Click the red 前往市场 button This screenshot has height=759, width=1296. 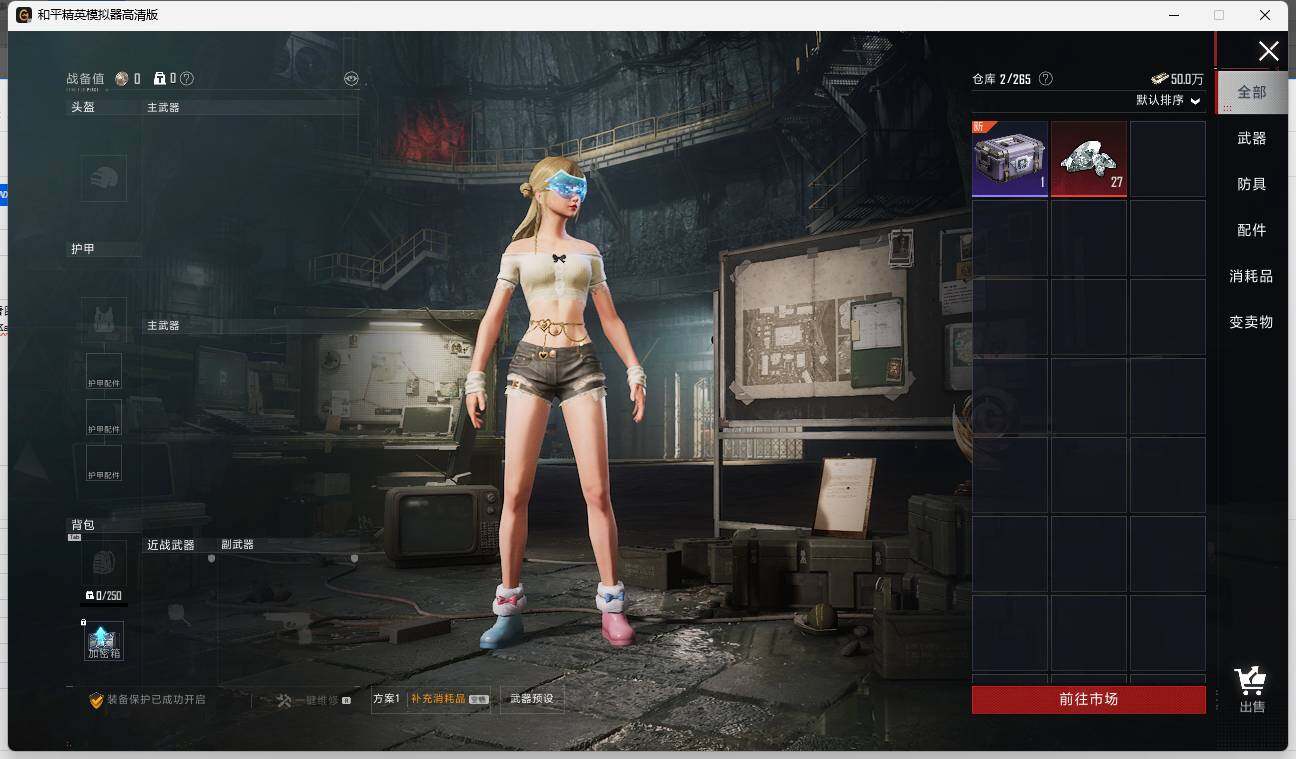[x=1089, y=700]
